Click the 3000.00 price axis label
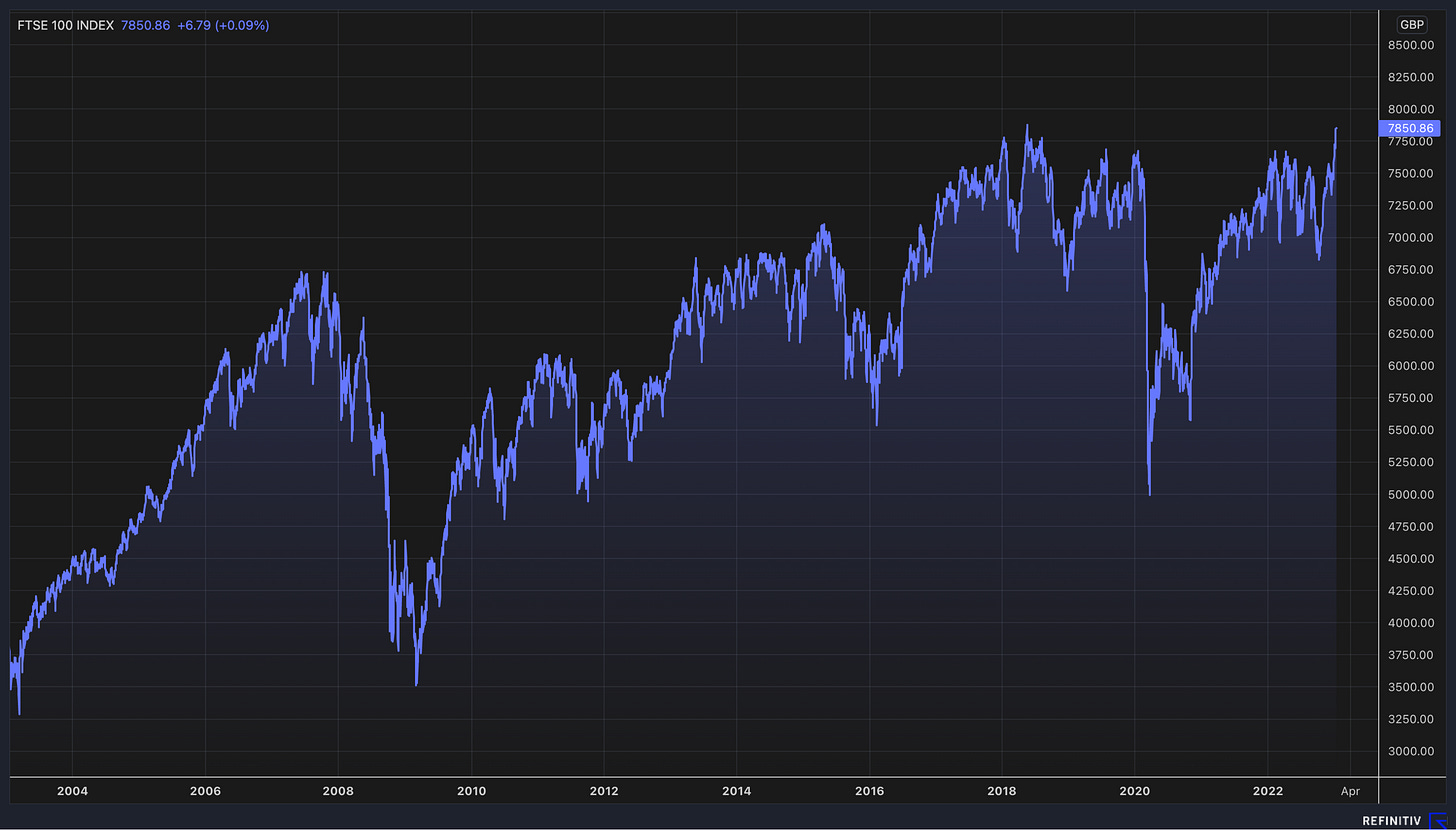The width and height of the screenshot is (1456, 830). click(x=1411, y=751)
